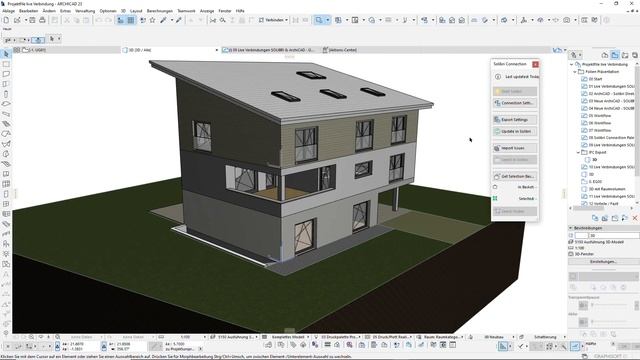The width and height of the screenshot is (640, 360).
Task: Click the Solibri Connection info icon
Action: pyautogui.click(x=498, y=76)
